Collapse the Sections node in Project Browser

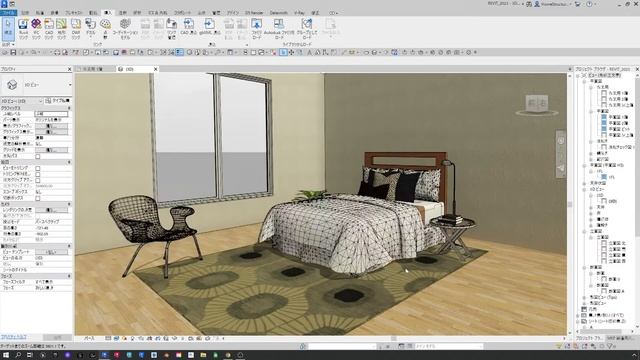584,267
